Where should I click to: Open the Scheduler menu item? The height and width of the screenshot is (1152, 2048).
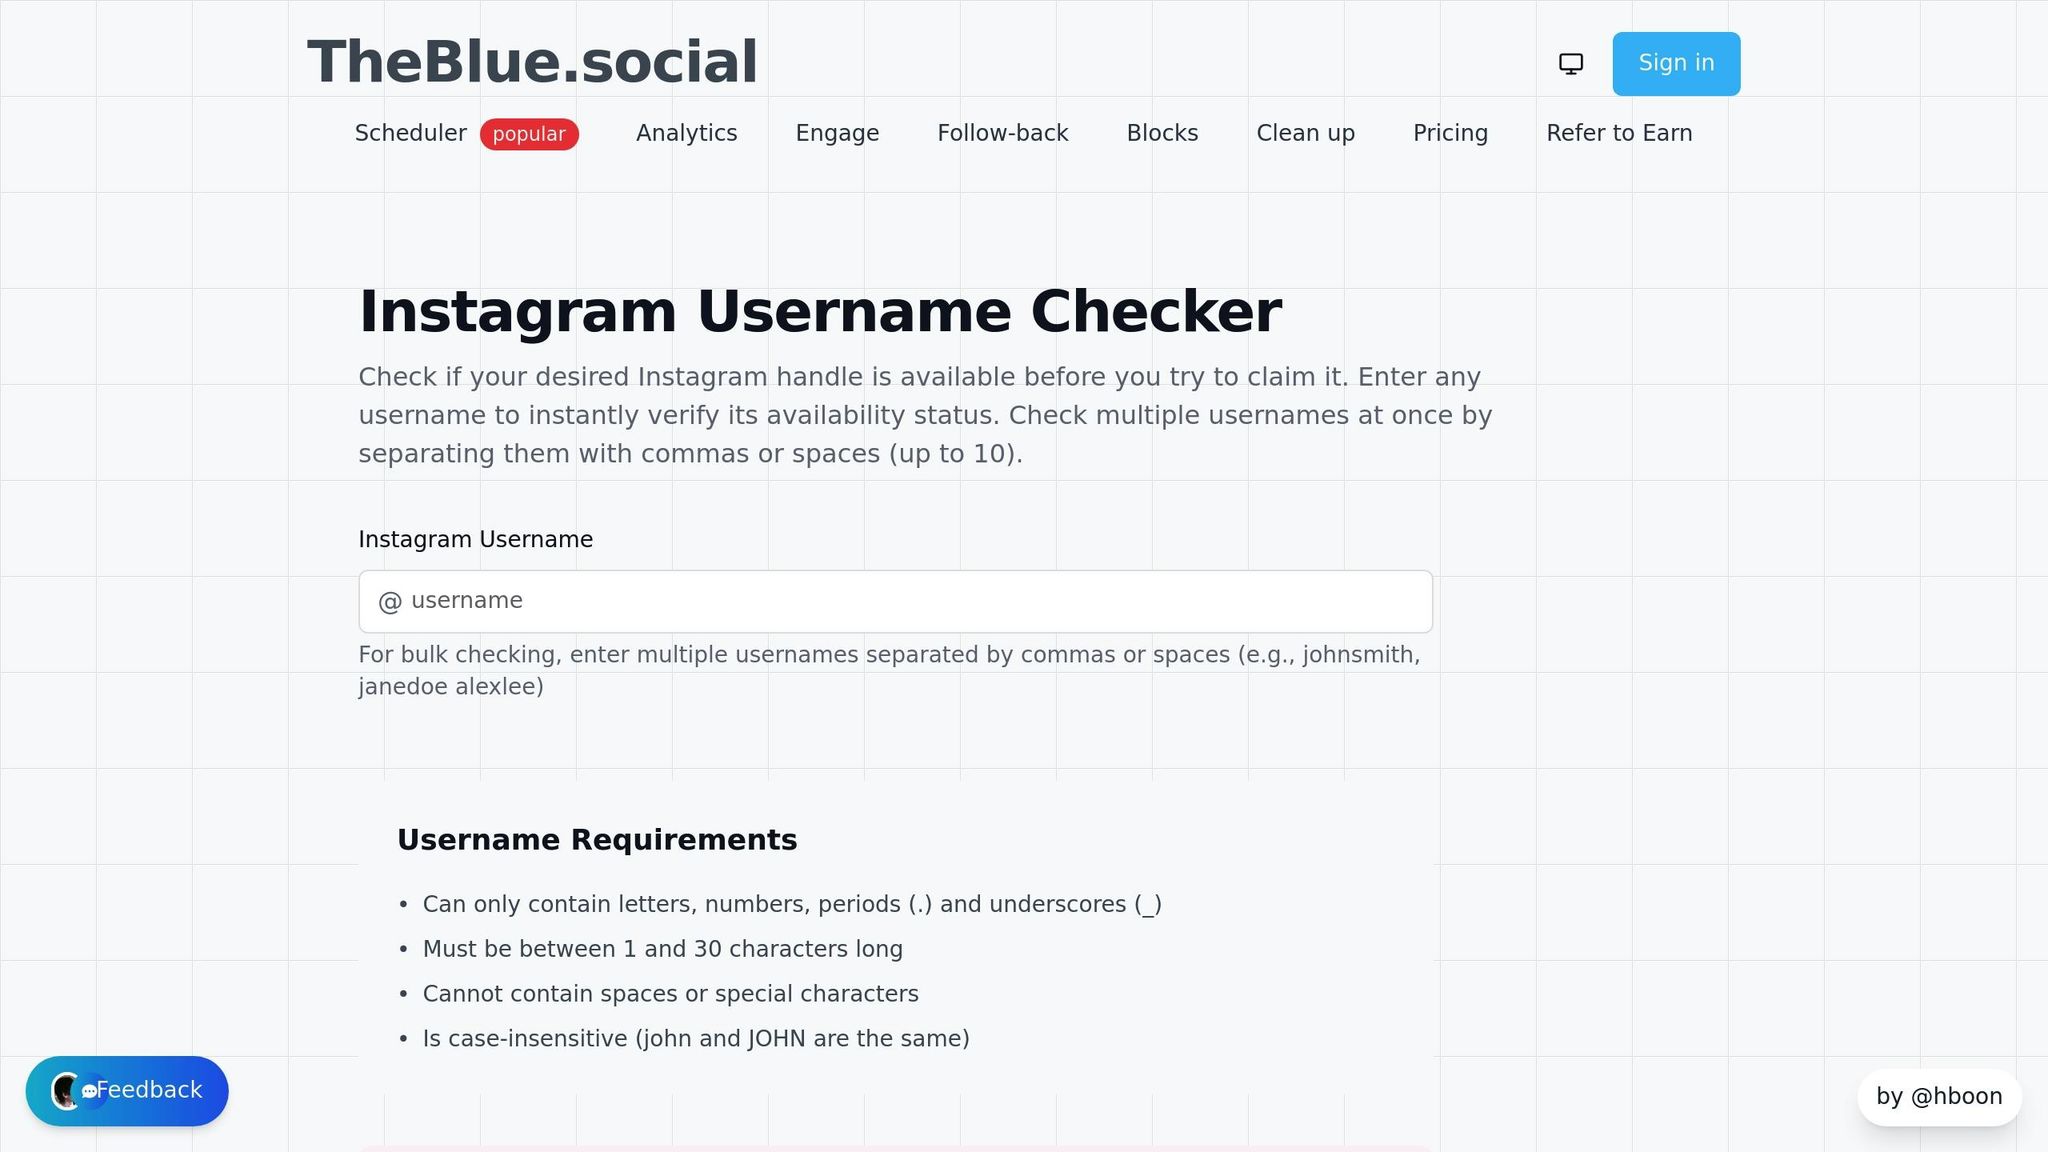(410, 133)
